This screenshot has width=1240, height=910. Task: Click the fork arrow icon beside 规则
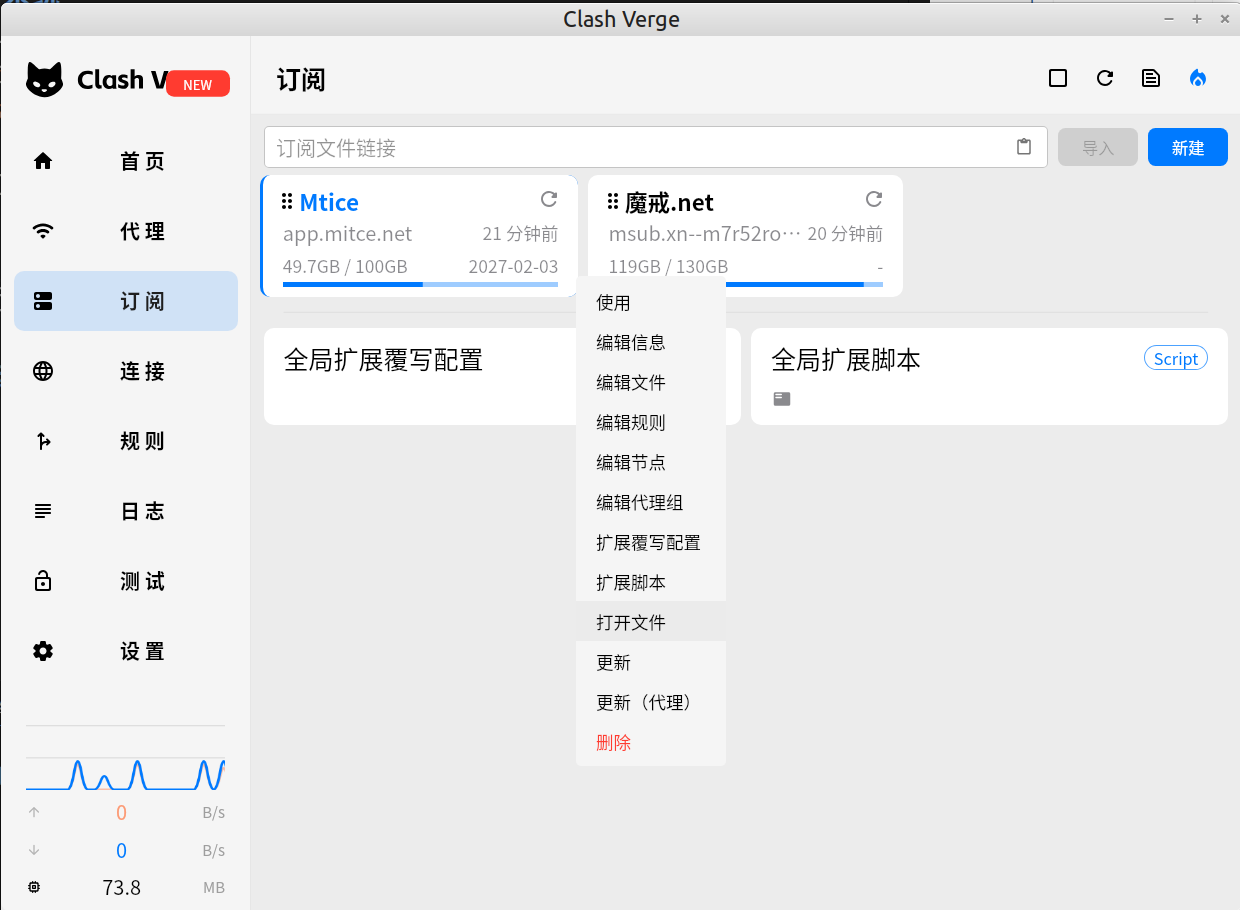(43, 441)
